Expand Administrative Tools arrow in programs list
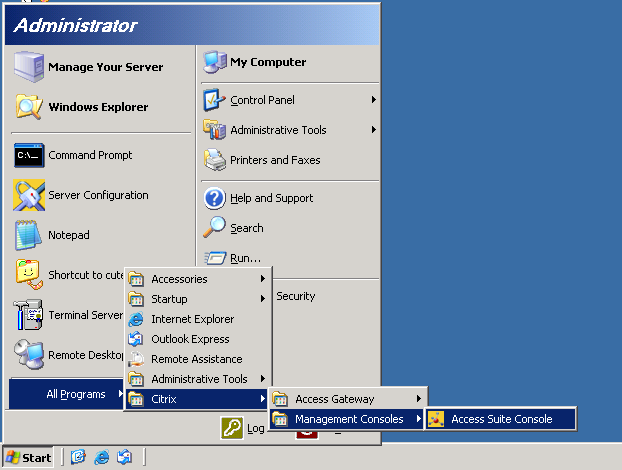622x470 pixels. point(263,379)
